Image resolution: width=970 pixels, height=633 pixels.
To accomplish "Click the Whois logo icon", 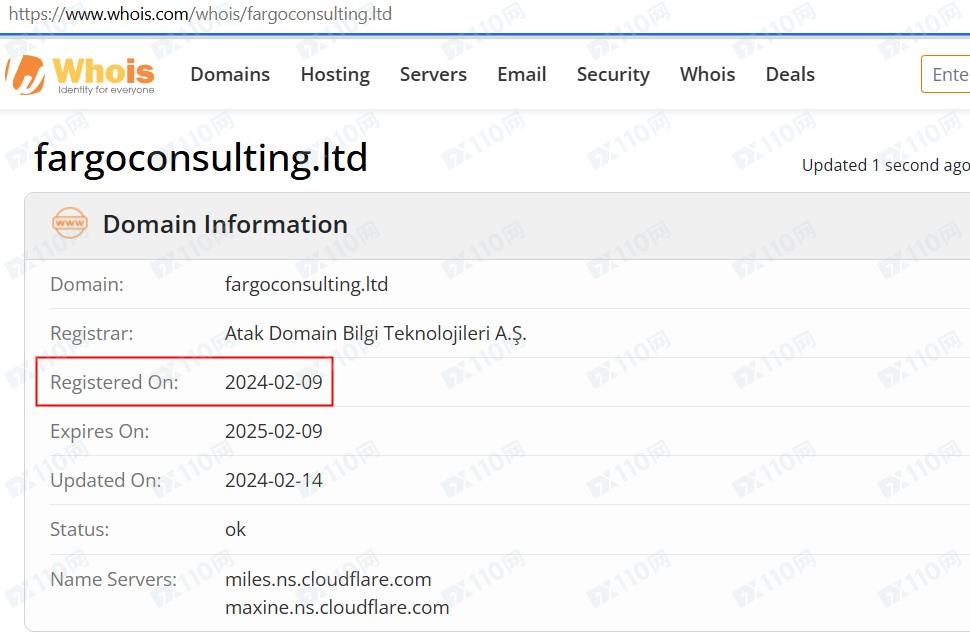I will 26,75.
